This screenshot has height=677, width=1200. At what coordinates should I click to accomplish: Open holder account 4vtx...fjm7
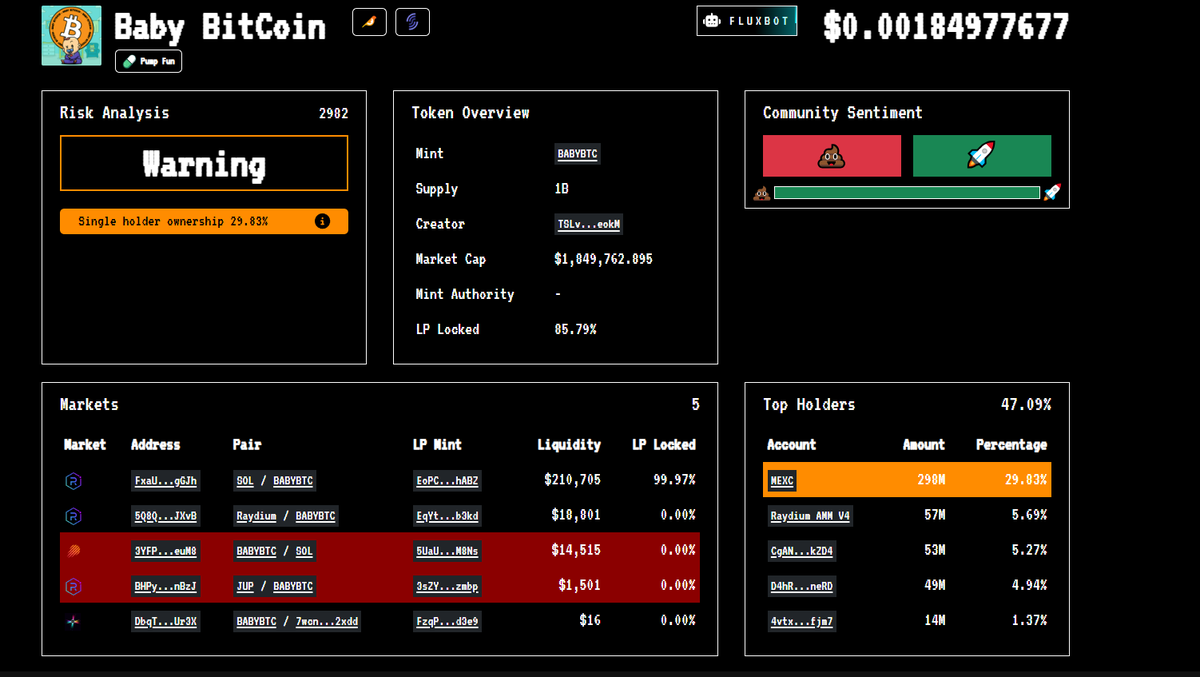(x=802, y=621)
